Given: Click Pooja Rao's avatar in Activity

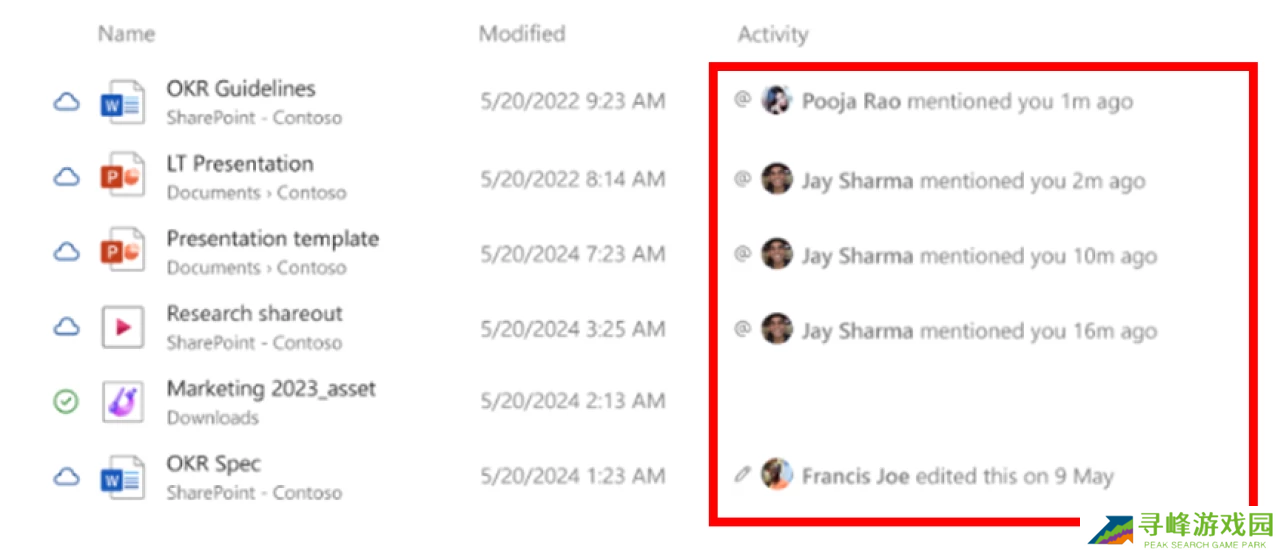Looking at the screenshot, I should pos(777,100).
